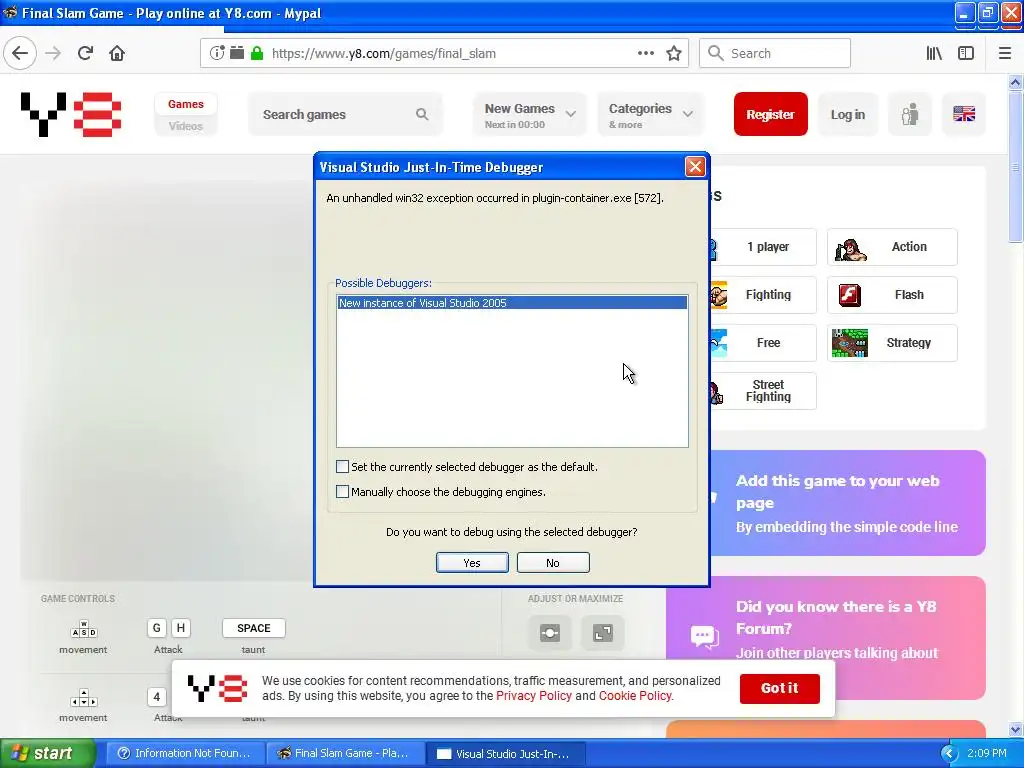The width and height of the screenshot is (1024, 768).
Task: Click the red Register button
Action: (x=771, y=114)
